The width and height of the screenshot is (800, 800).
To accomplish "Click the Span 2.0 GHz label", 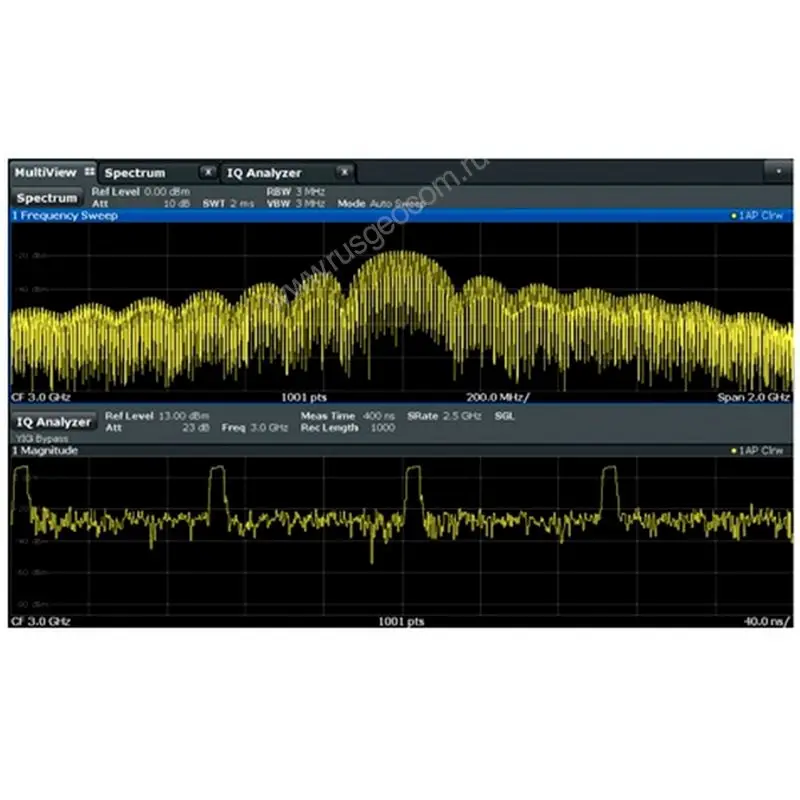I will 752,397.
